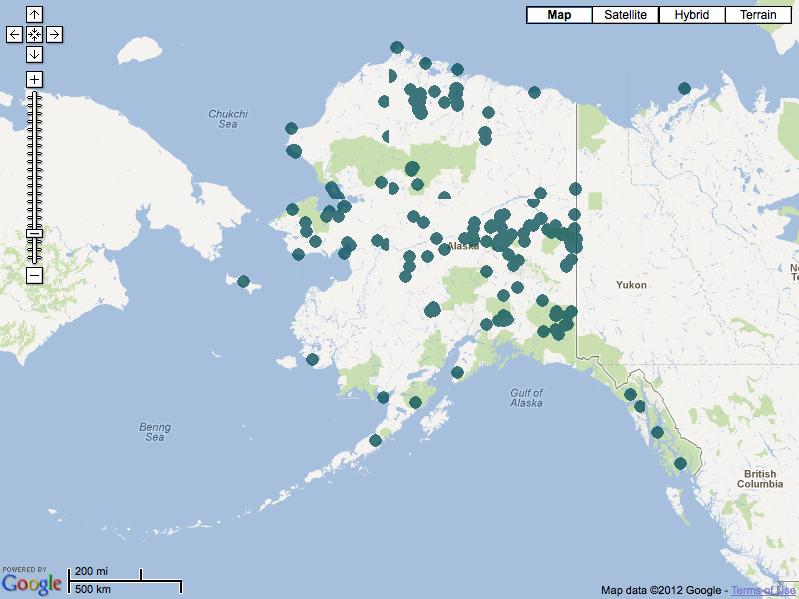Pan the map right with the arrow

click(54, 35)
